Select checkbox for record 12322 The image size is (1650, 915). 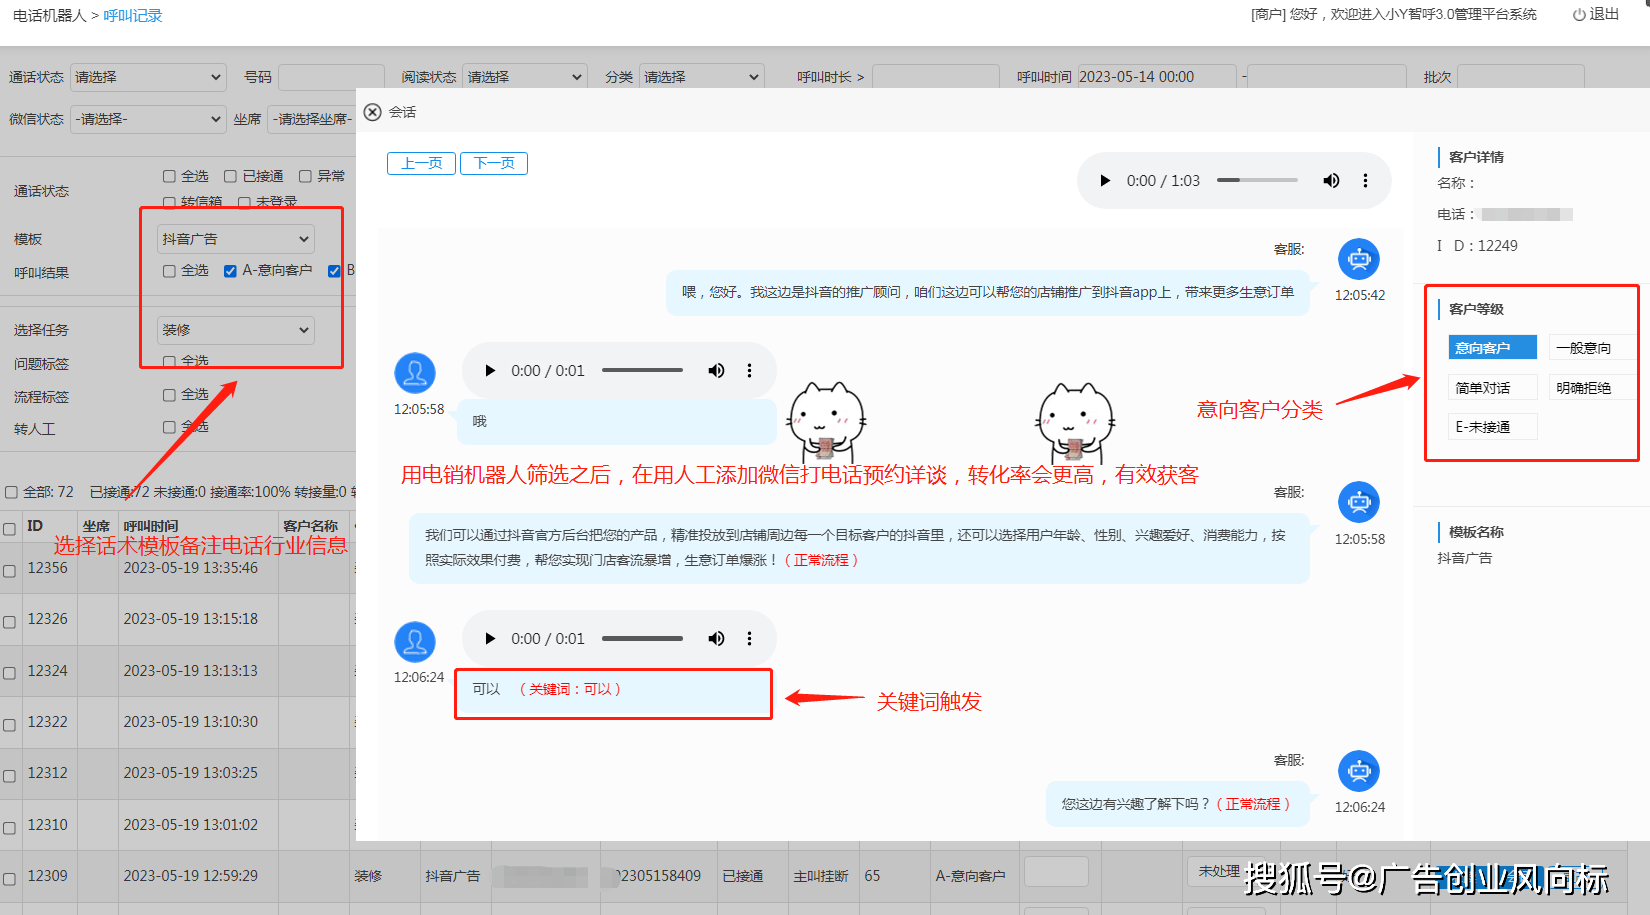[x=9, y=725]
